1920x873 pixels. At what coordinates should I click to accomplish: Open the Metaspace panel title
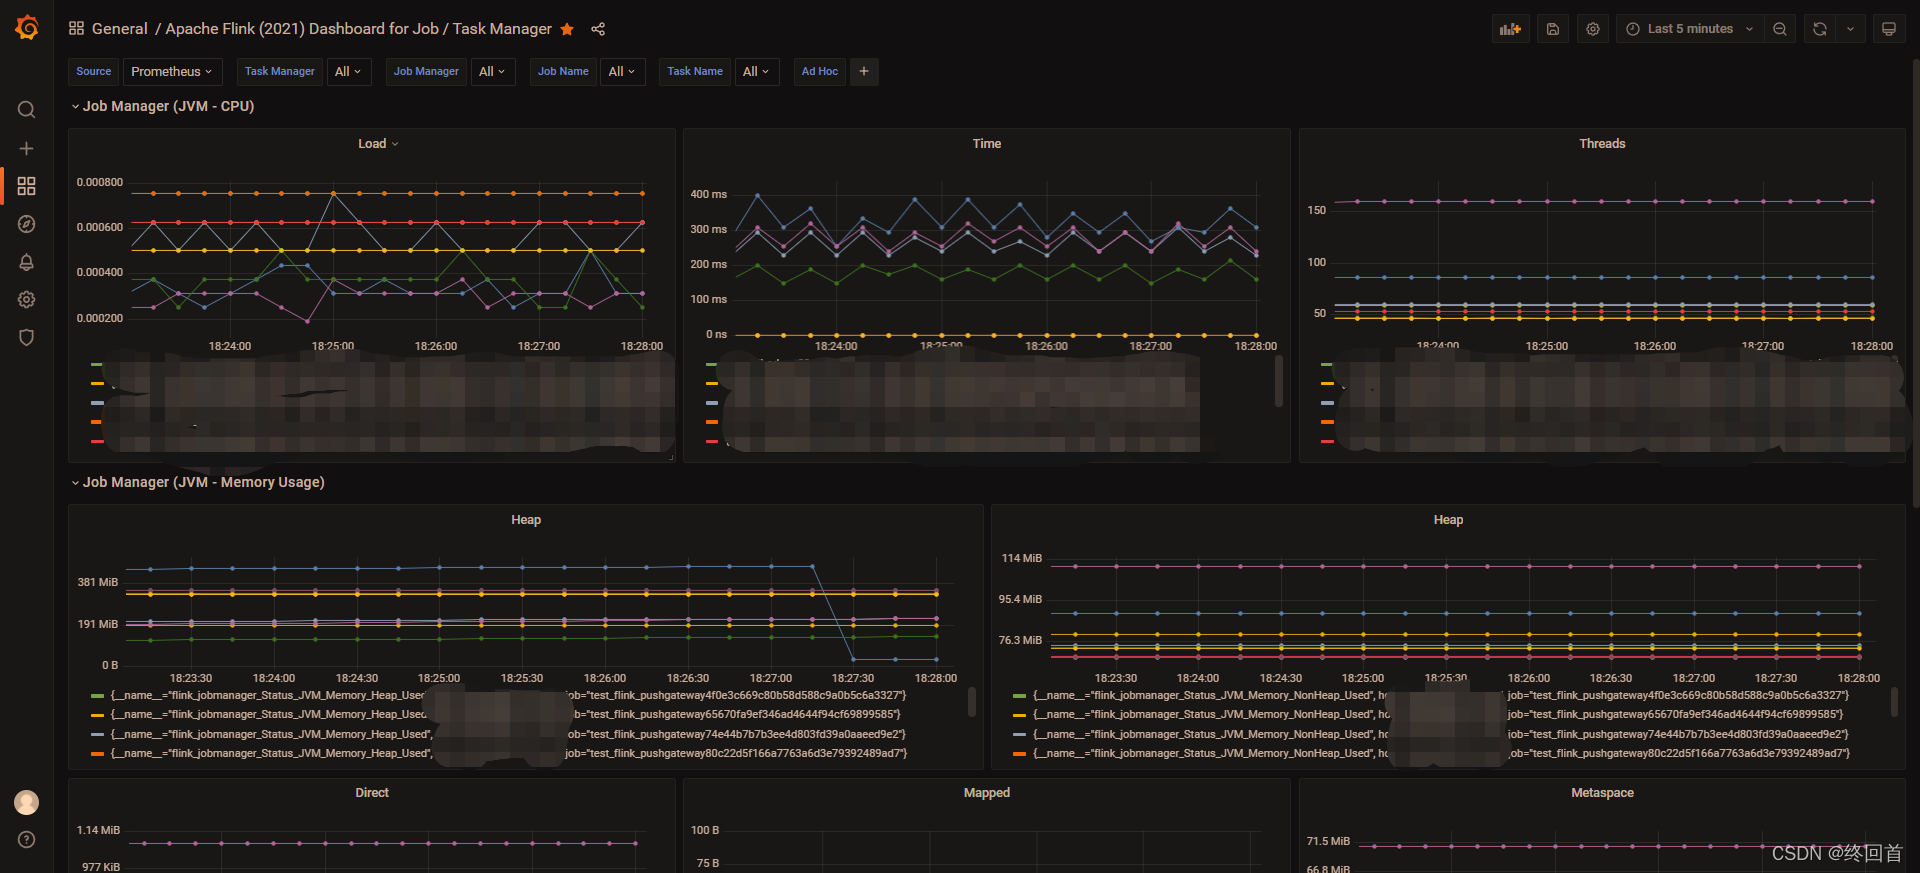pos(1602,793)
